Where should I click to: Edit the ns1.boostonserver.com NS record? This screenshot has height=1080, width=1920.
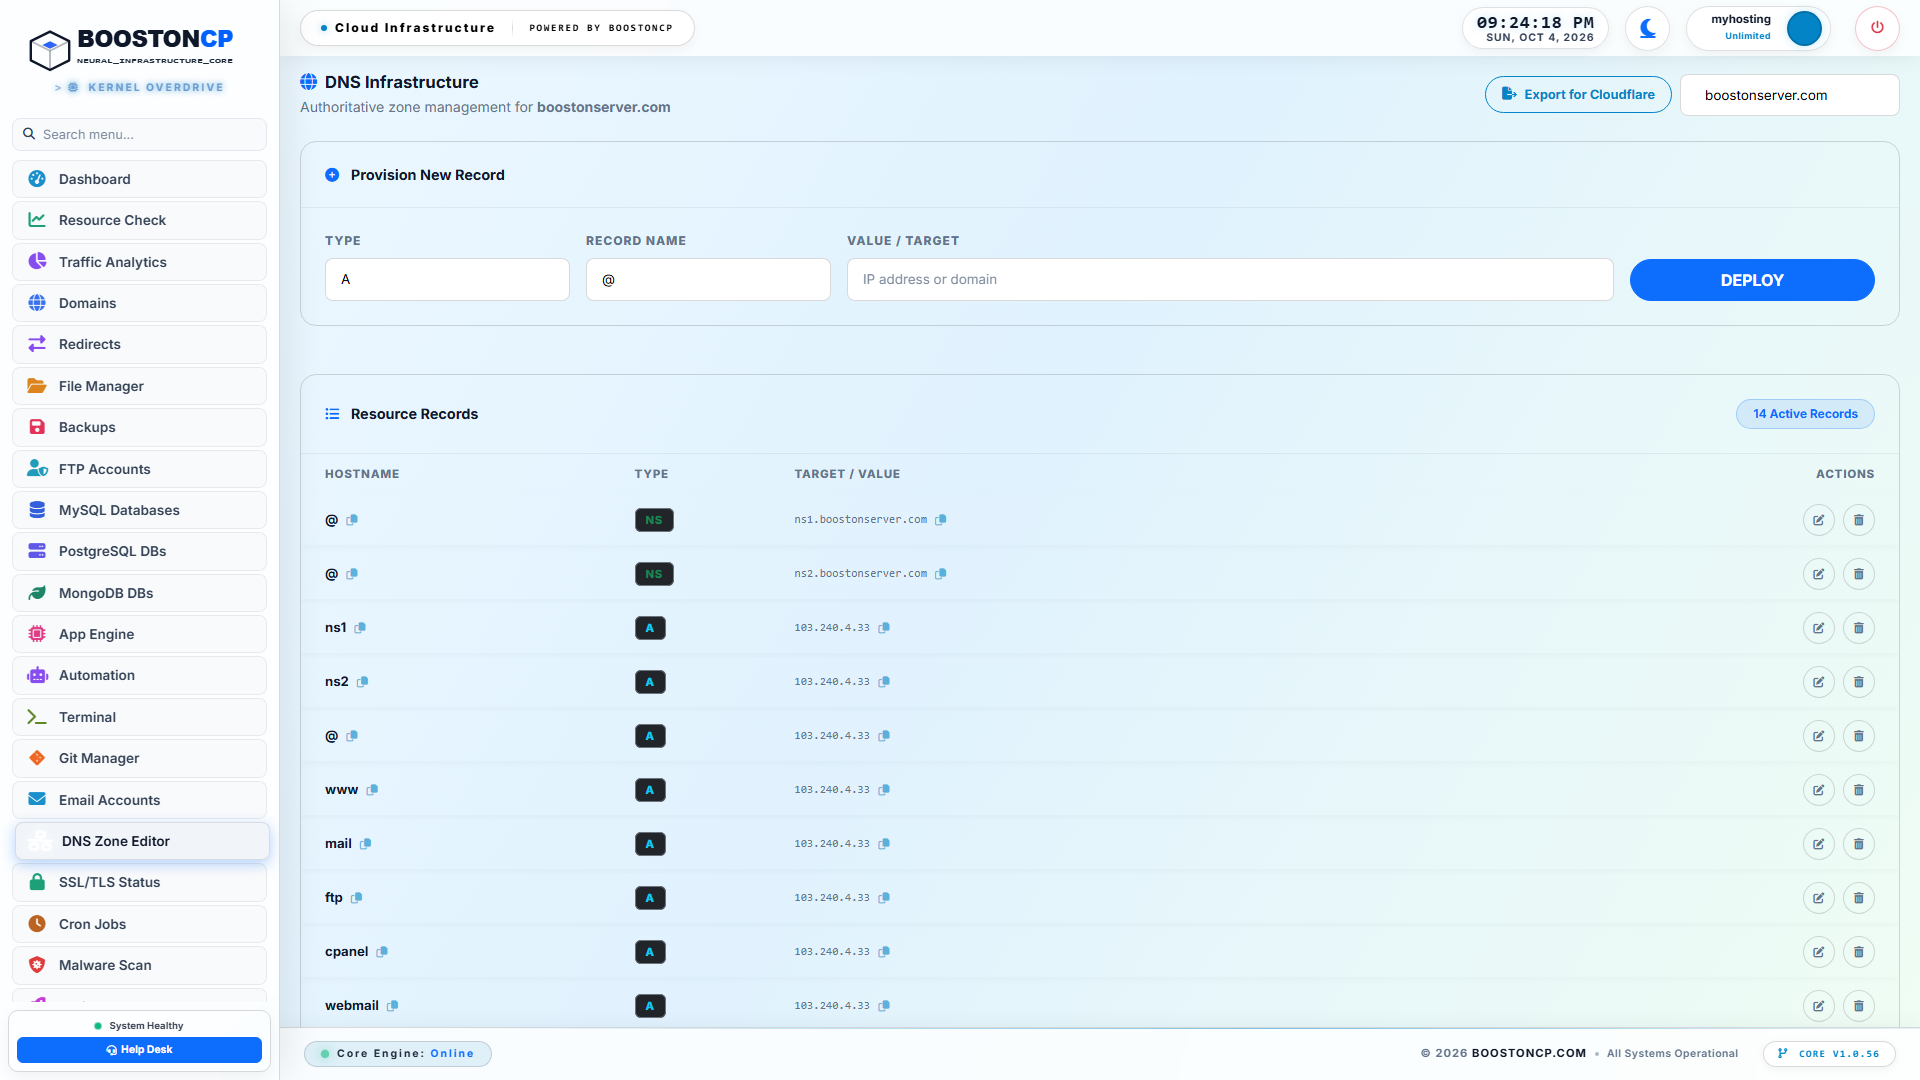click(x=1818, y=520)
